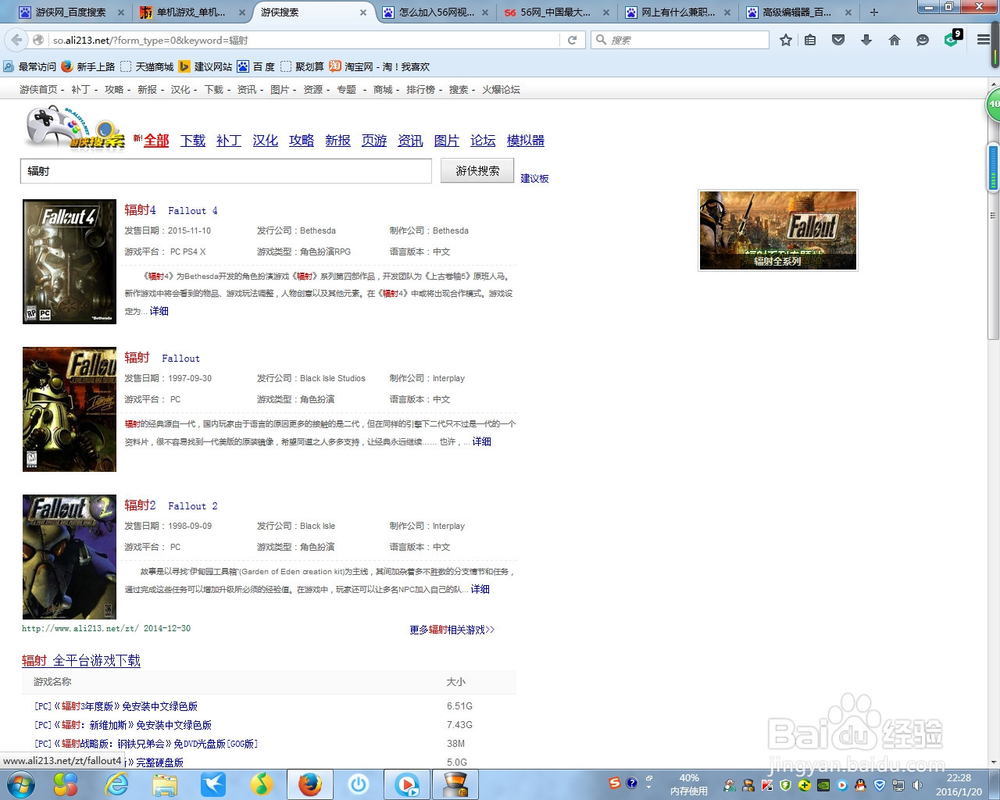Open the file explorer taskbar icon

pos(165,784)
